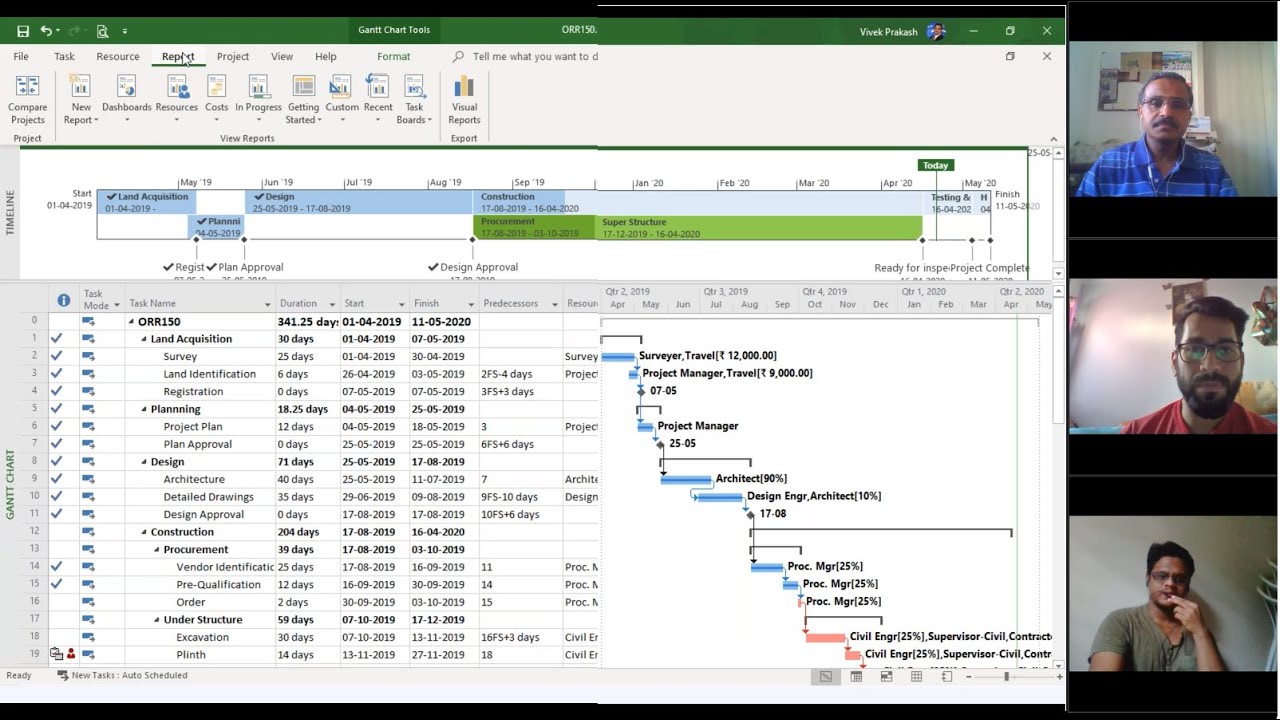Click Print Preview in the quick access toolbar
Image resolution: width=1280 pixels, height=720 pixels.
pyautogui.click(x=102, y=31)
